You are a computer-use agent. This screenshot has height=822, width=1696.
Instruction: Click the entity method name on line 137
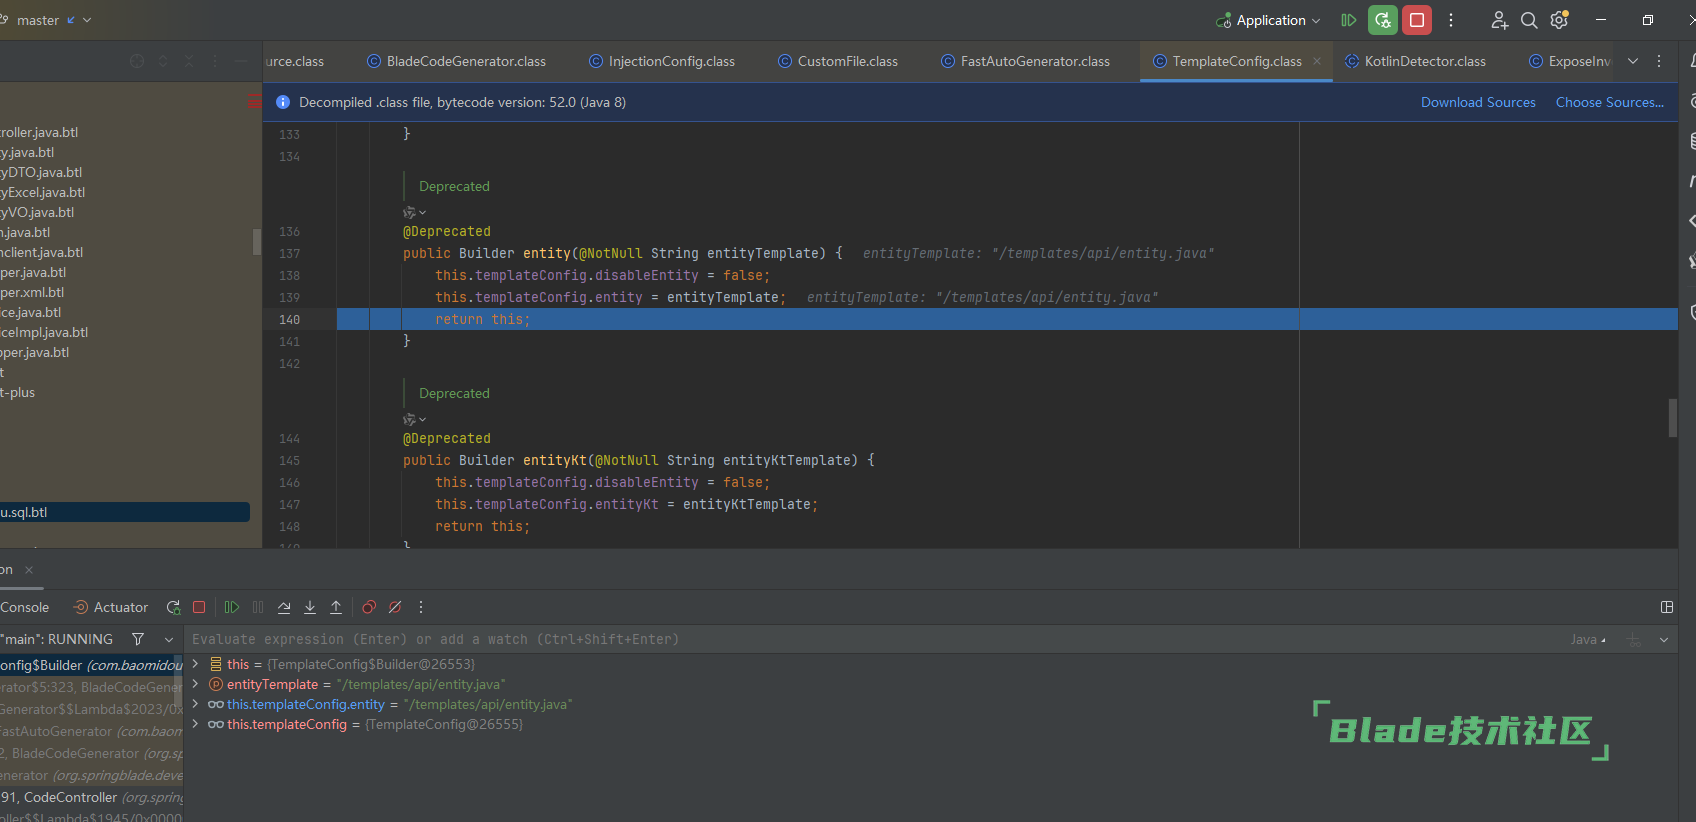pyautogui.click(x=546, y=253)
